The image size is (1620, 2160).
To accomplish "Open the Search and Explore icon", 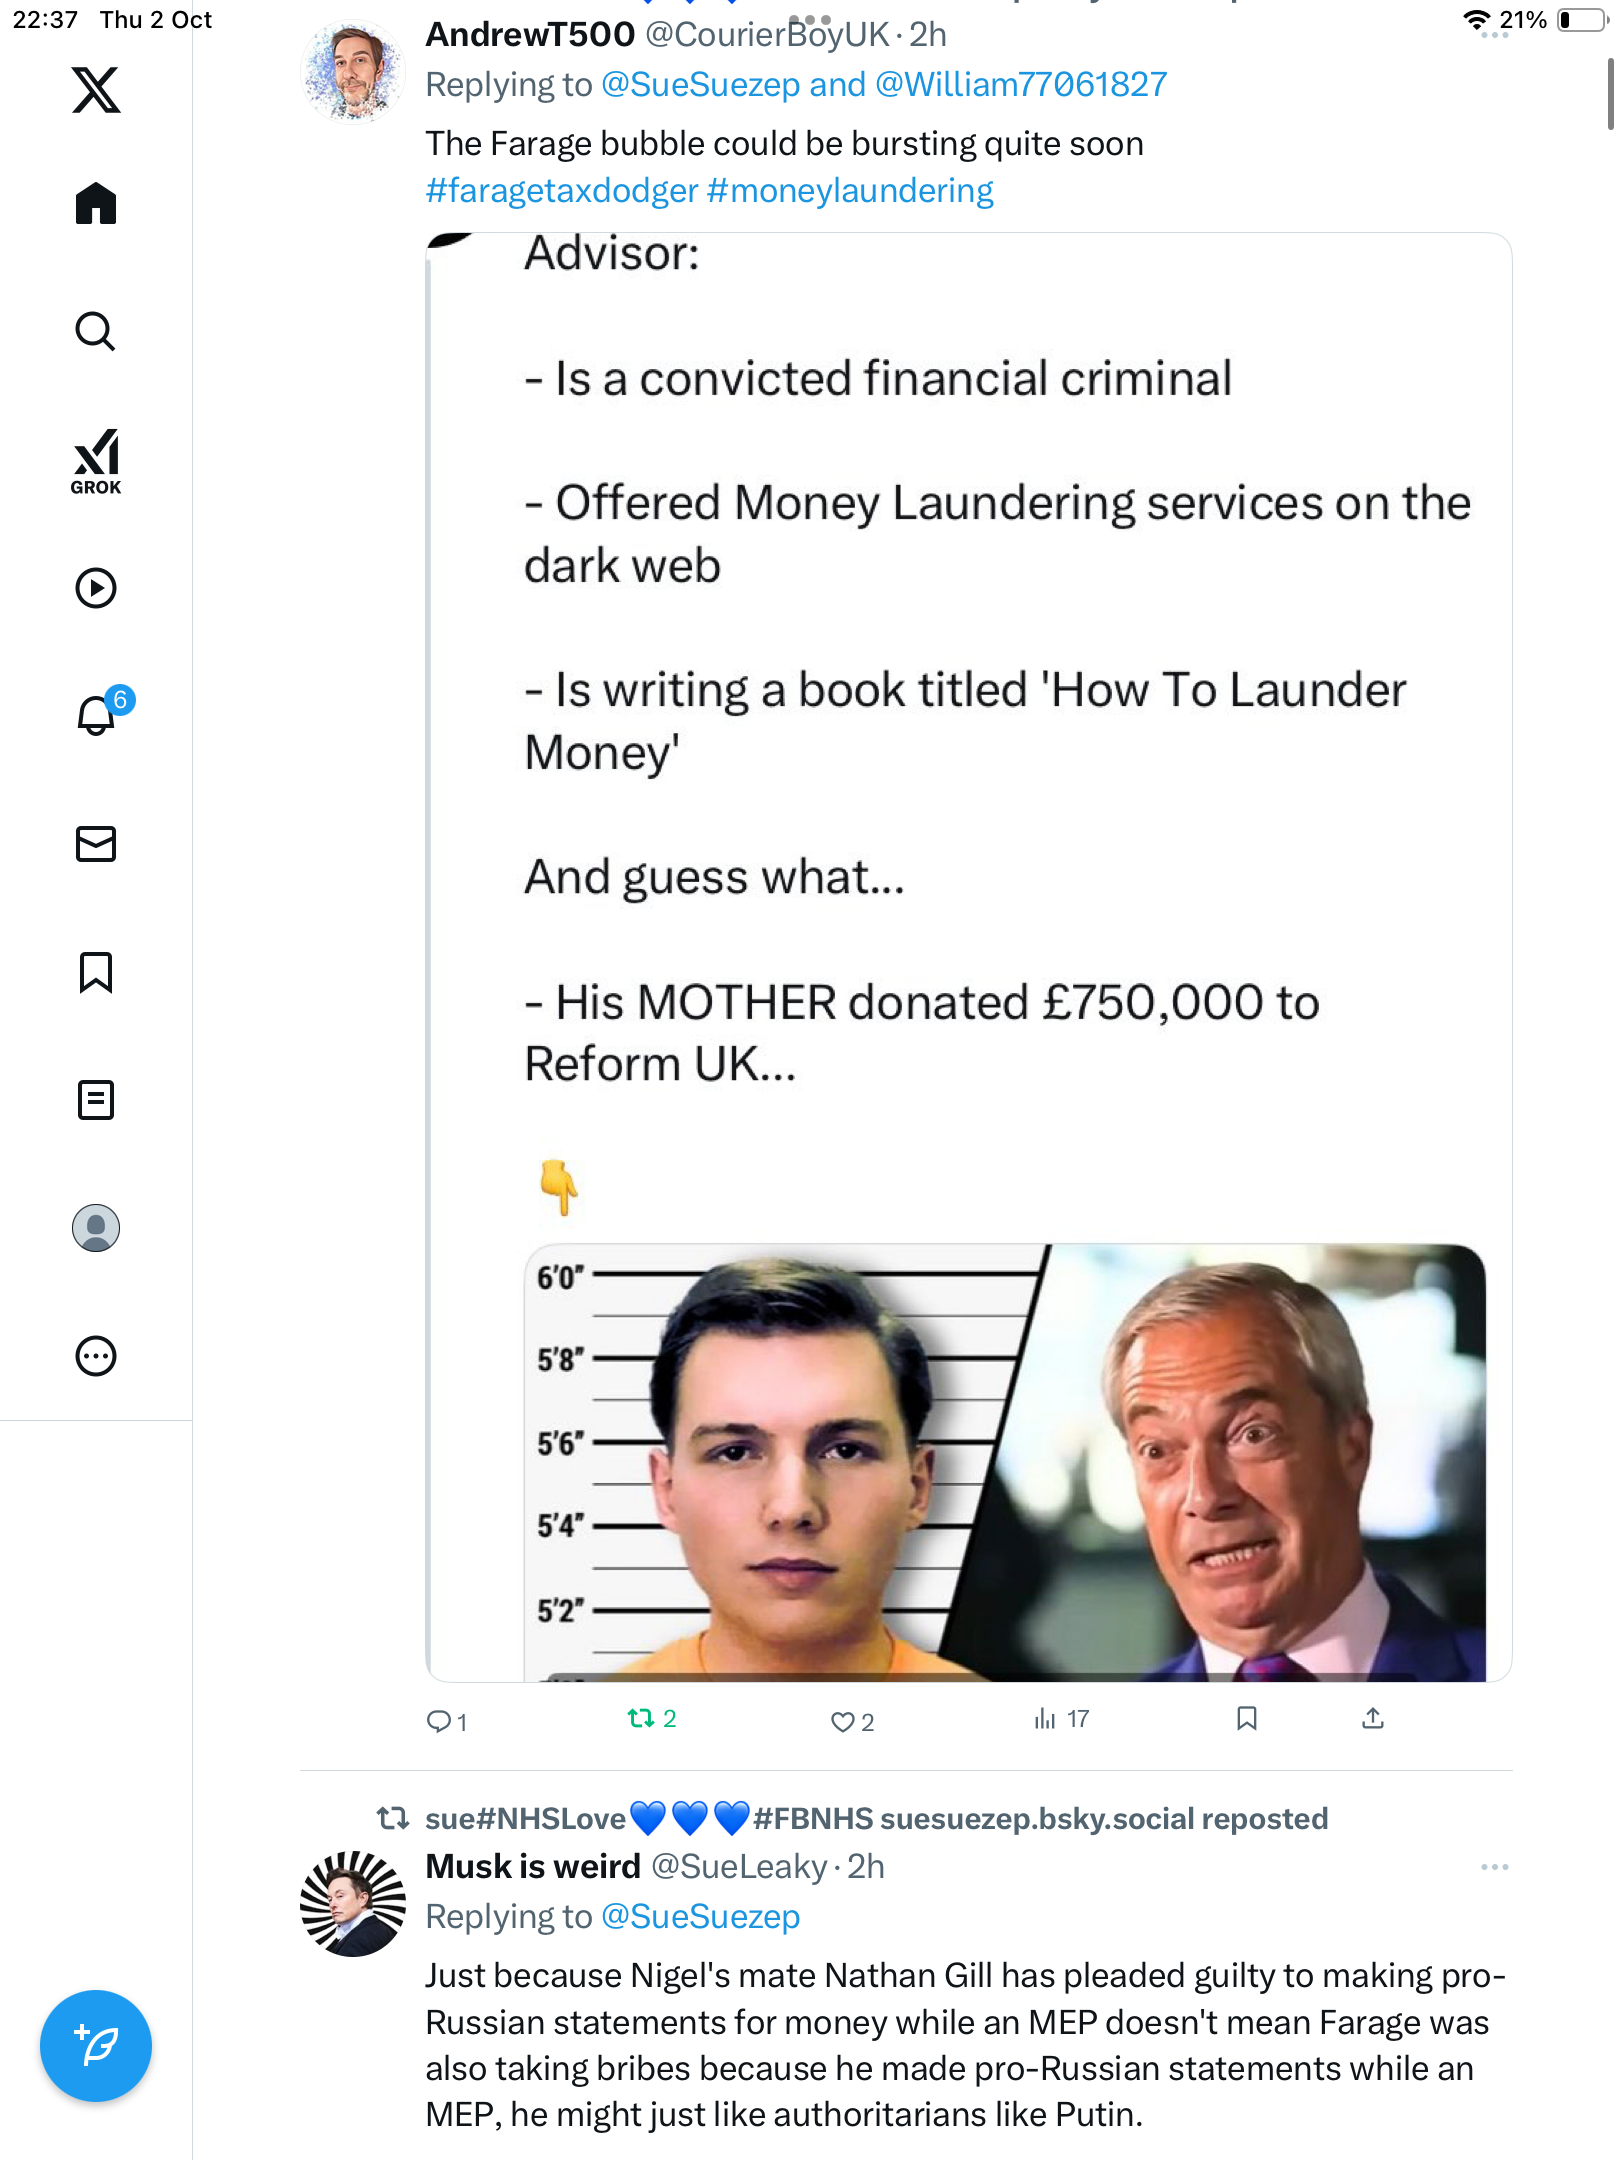I will 96,332.
